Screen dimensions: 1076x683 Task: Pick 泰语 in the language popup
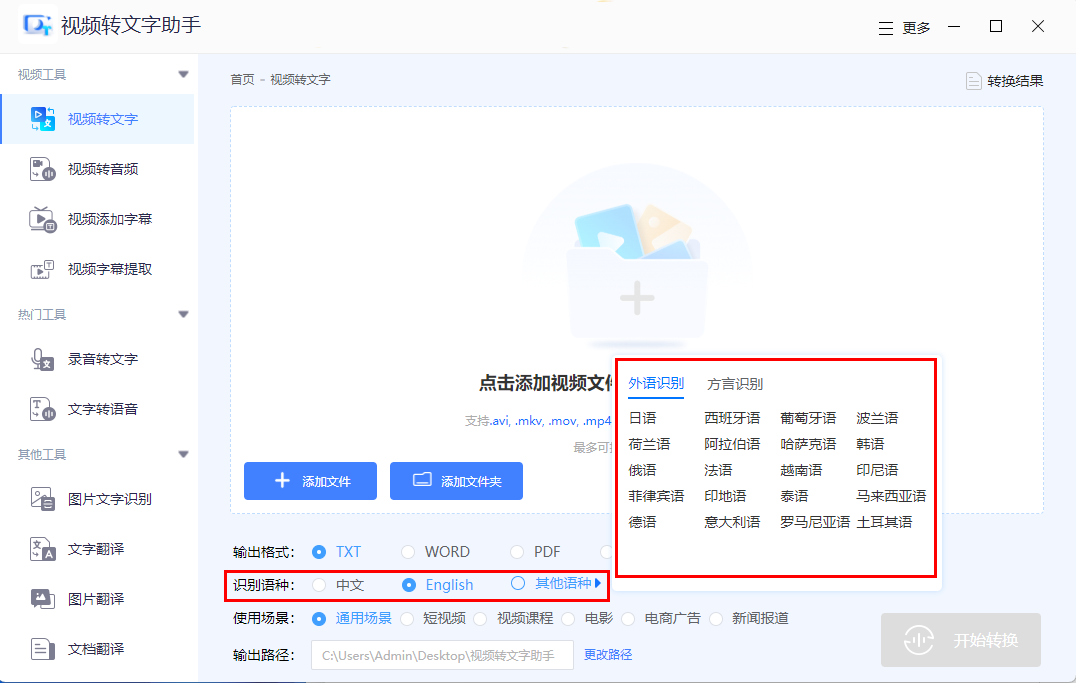click(794, 496)
